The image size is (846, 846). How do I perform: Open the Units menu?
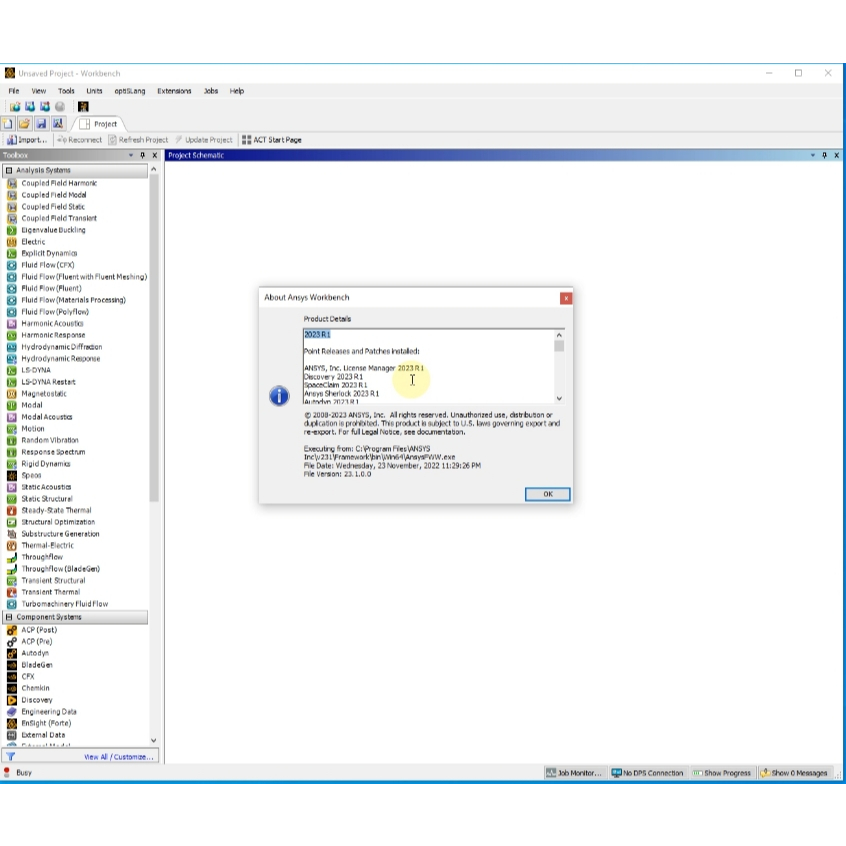click(94, 91)
